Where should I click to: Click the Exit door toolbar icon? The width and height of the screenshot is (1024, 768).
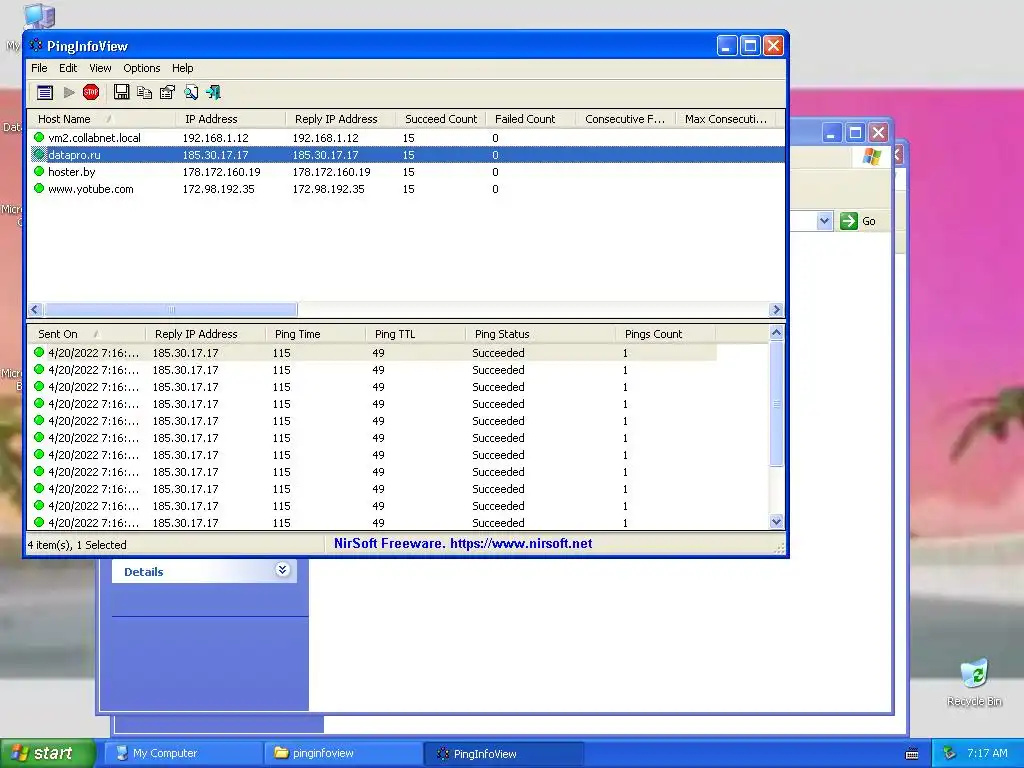coord(214,93)
